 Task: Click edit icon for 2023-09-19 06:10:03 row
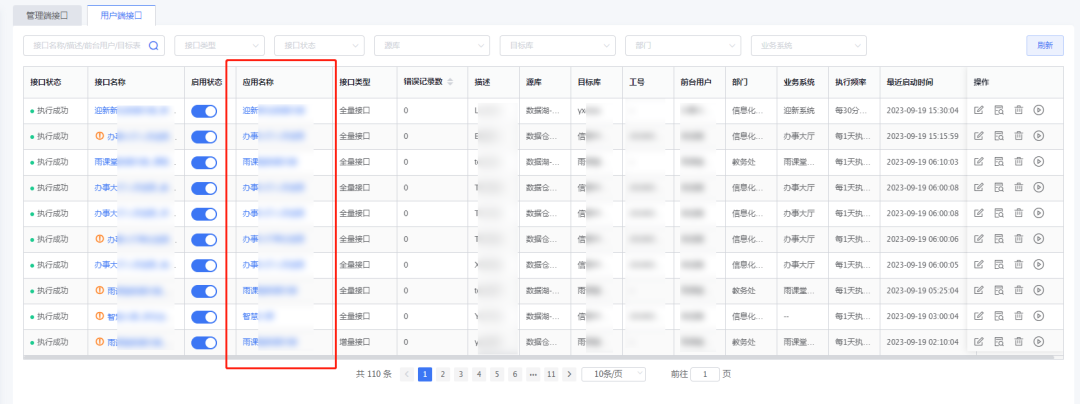979,161
